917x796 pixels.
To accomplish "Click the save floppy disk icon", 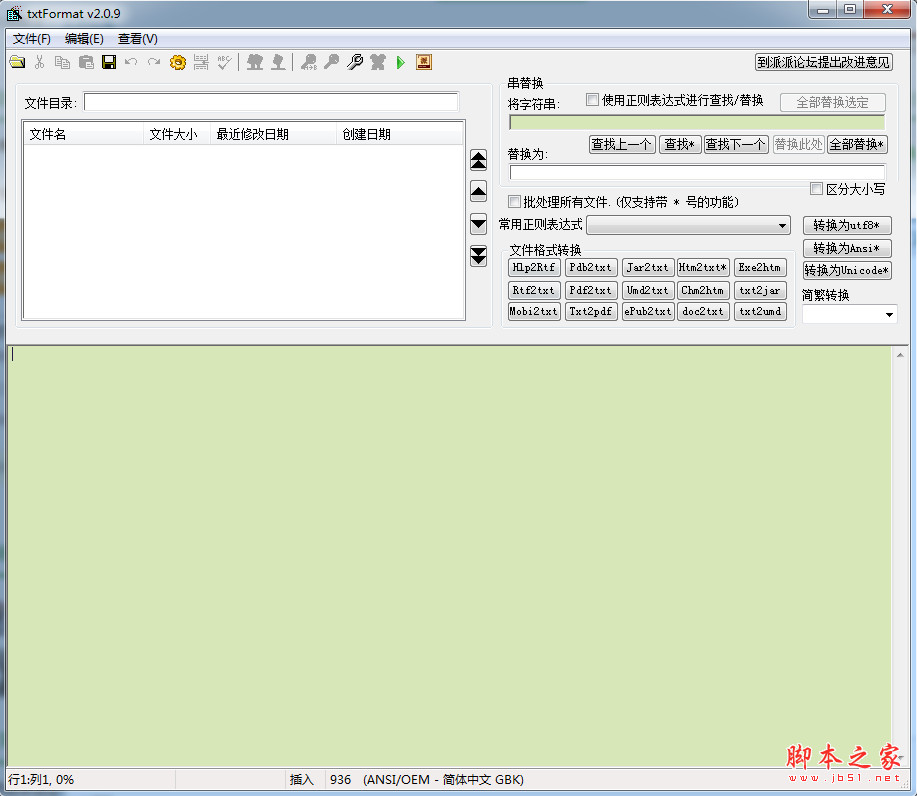I will coord(109,62).
